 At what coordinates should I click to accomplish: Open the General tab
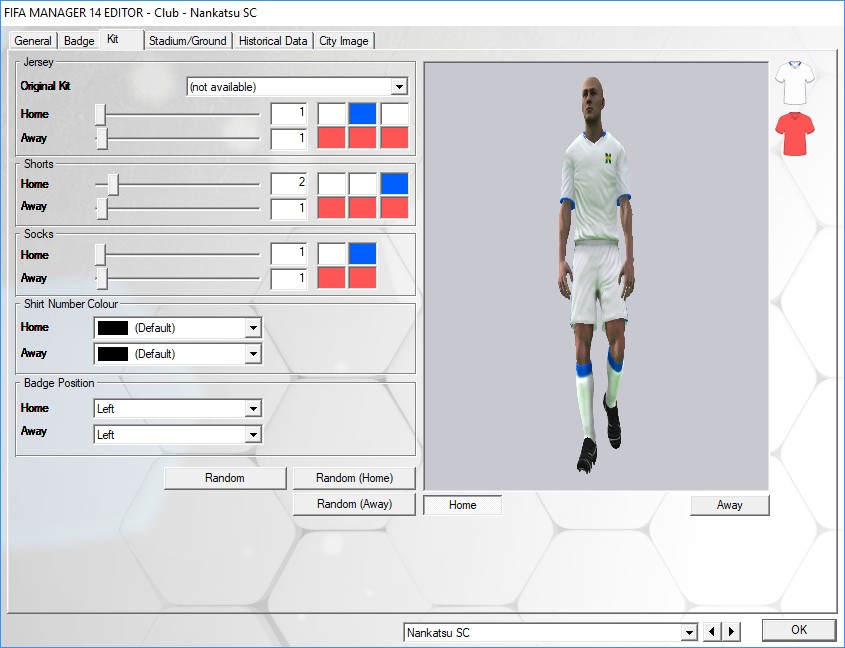click(x=33, y=41)
